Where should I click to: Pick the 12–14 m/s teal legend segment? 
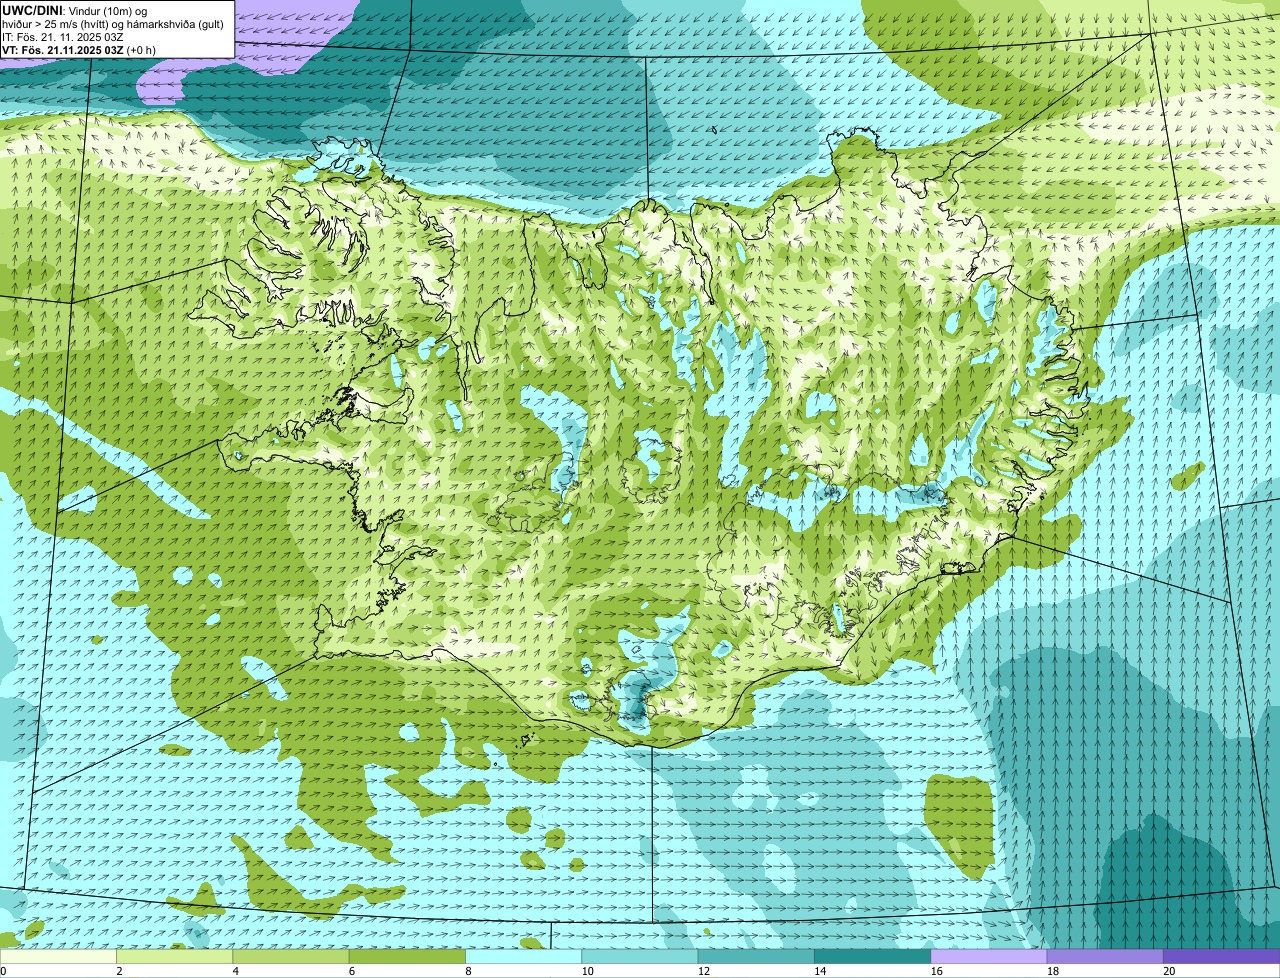[756, 957]
